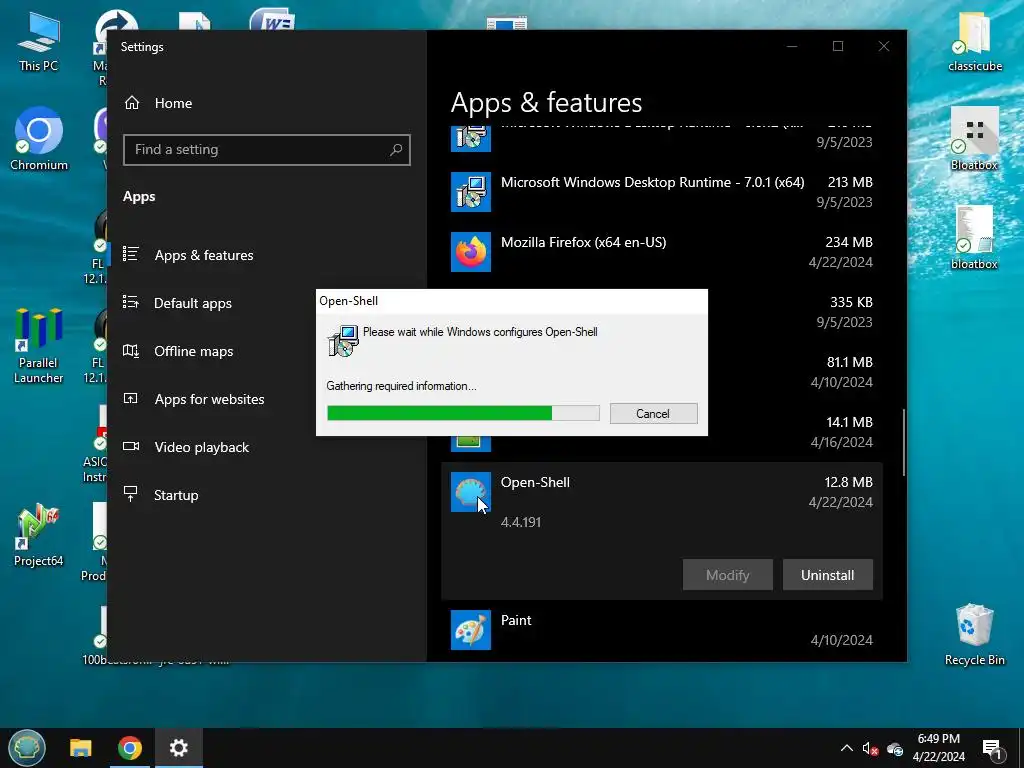The height and width of the screenshot is (768, 1024).
Task: Click the Open-Shell progress bar
Action: tap(463, 413)
